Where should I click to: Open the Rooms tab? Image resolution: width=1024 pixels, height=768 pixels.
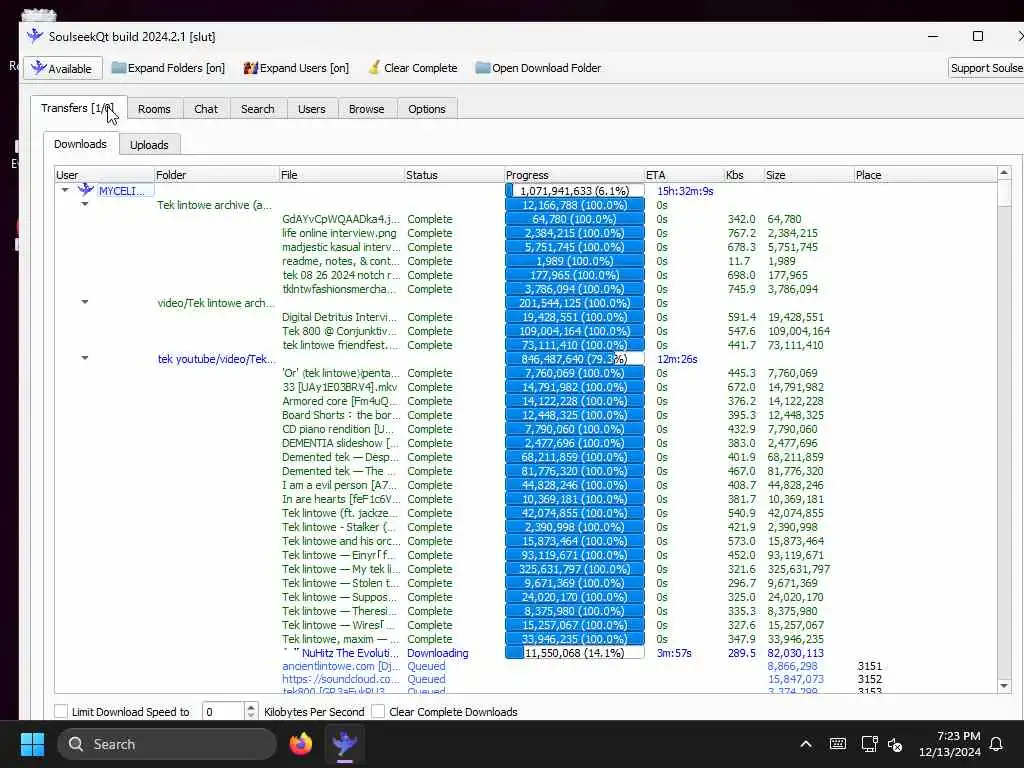(x=154, y=109)
